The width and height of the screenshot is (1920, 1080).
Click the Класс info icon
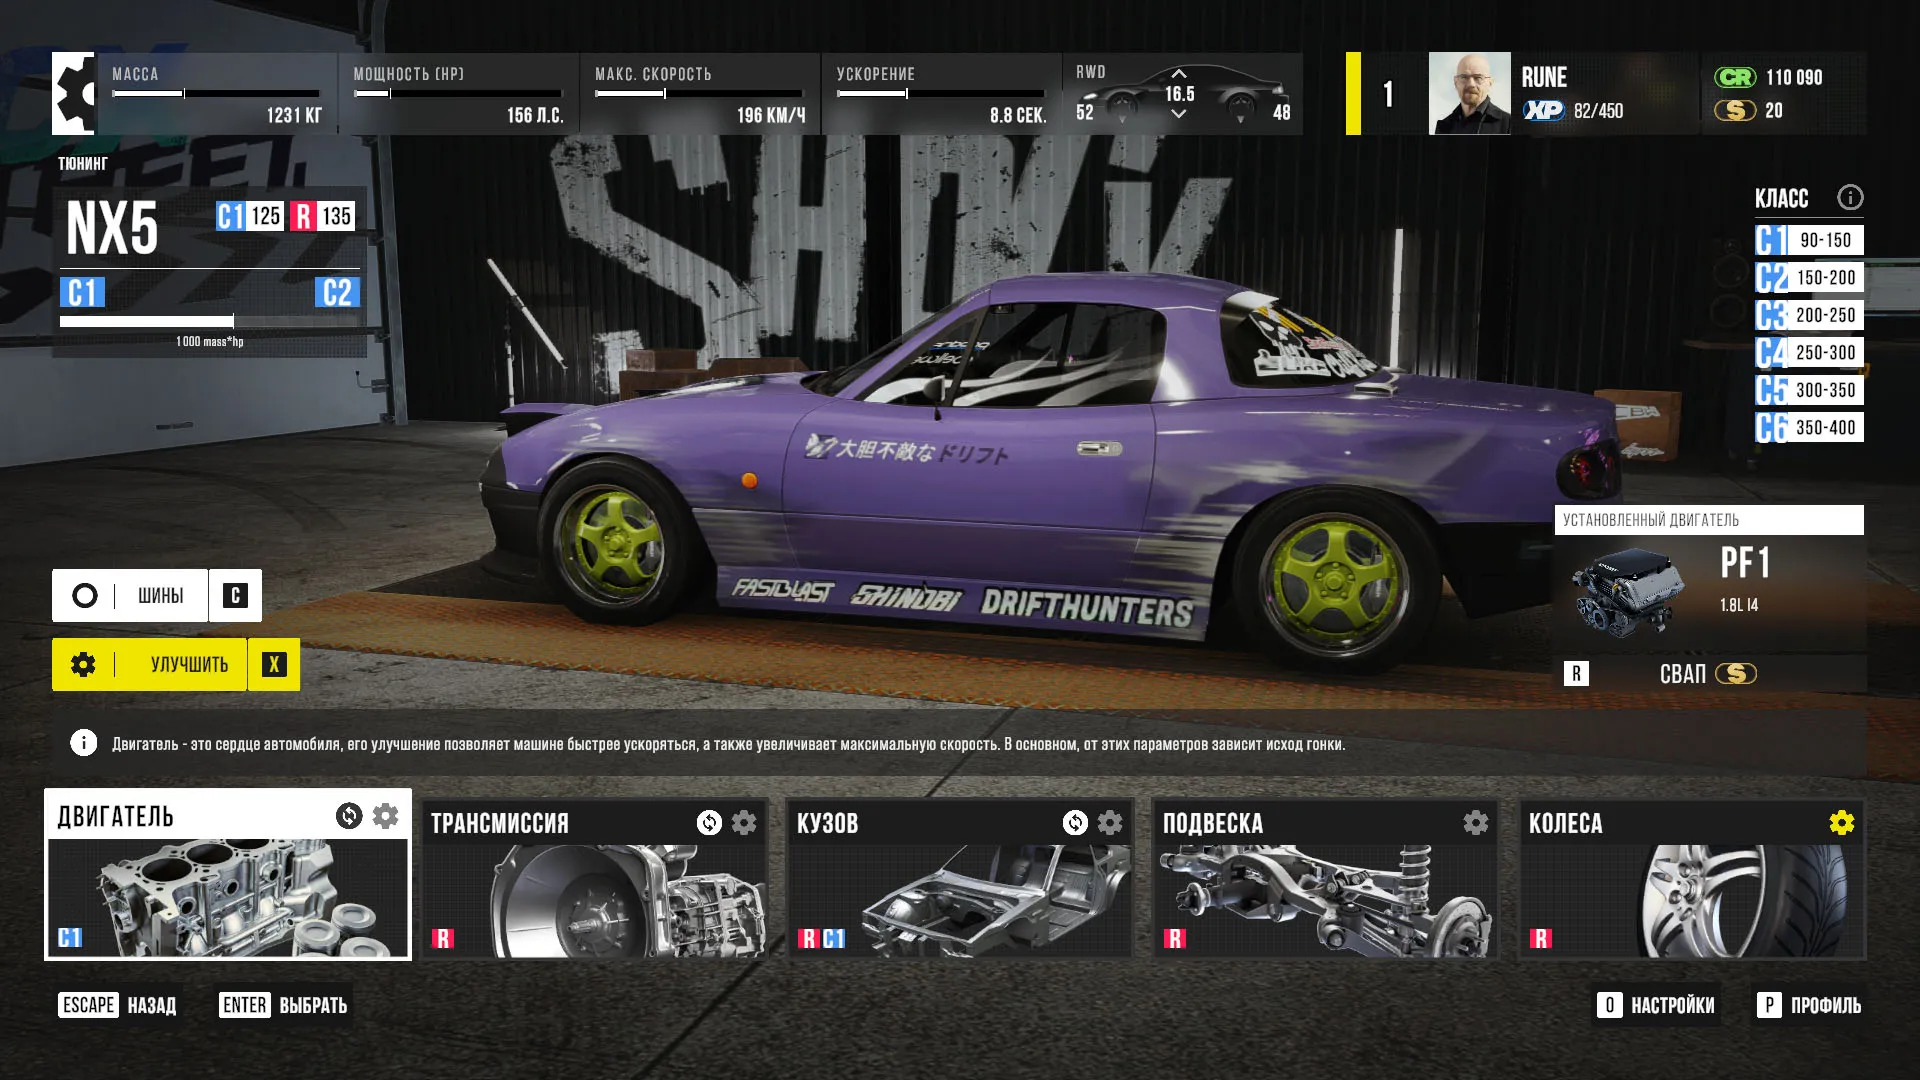point(1850,197)
